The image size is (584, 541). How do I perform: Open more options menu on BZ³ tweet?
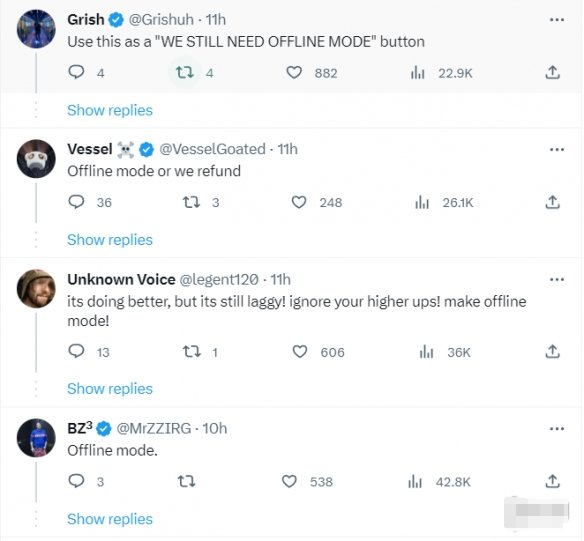click(x=557, y=429)
